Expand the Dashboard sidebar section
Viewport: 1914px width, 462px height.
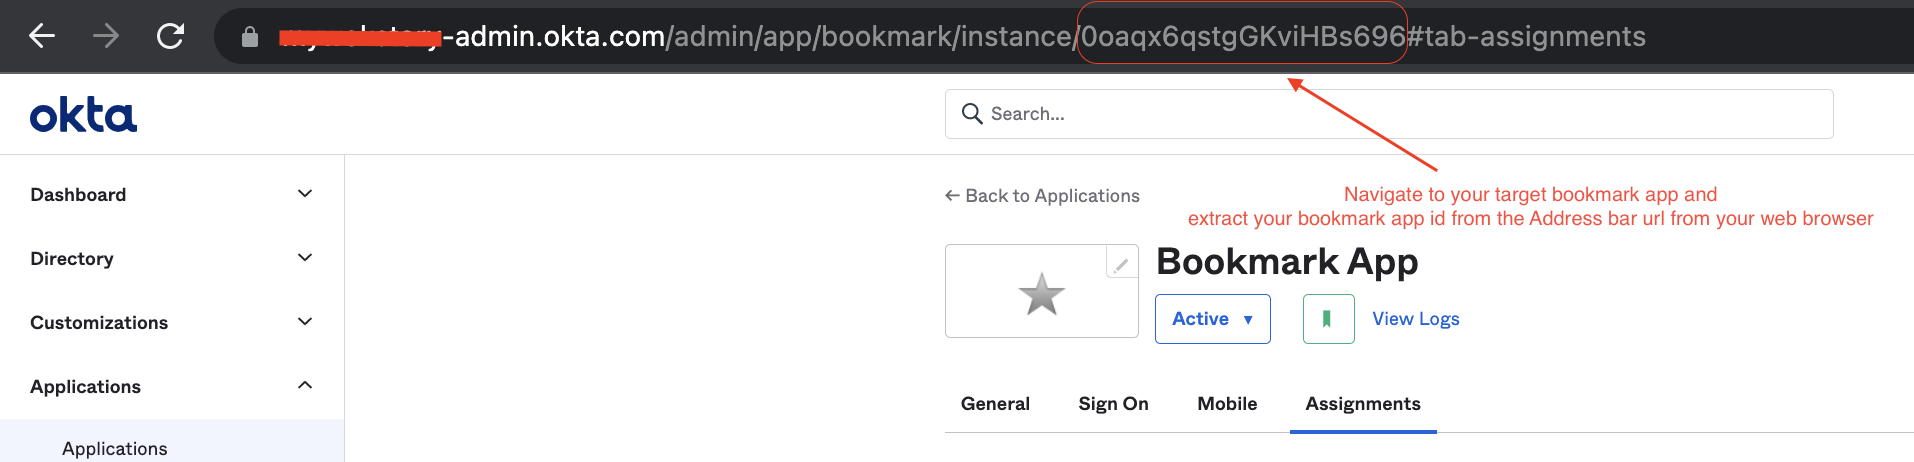pos(305,194)
